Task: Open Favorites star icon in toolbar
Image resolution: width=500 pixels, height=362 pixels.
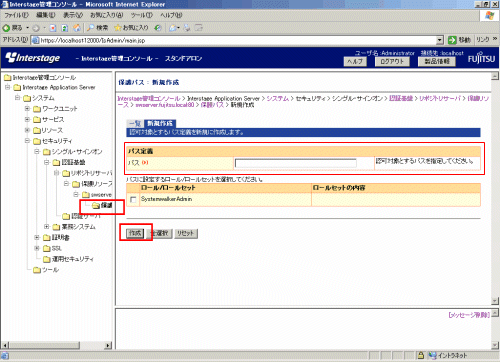Action: point(118,28)
